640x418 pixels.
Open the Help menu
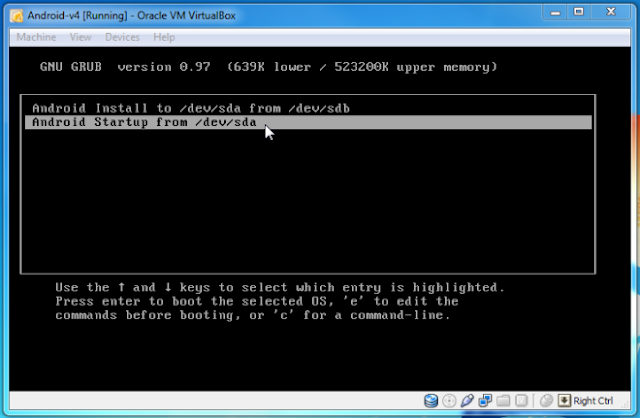164,37
